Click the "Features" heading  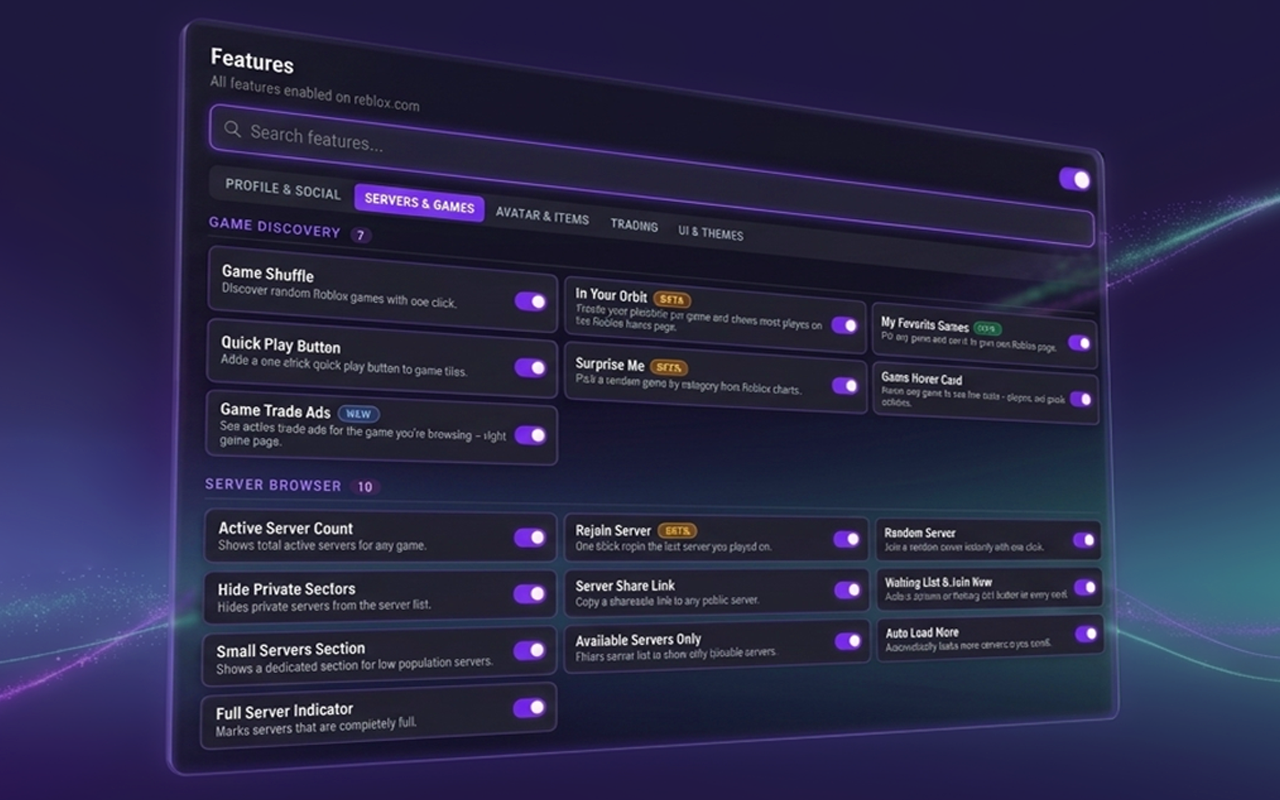pos(252,62)
